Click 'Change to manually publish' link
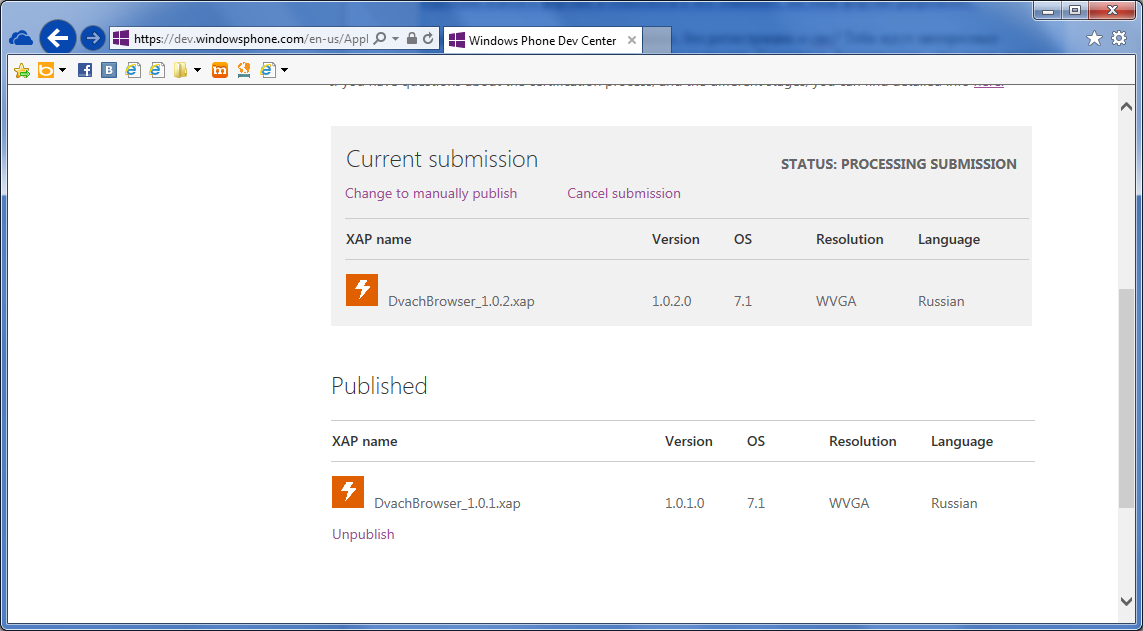 tap(431, 193)
